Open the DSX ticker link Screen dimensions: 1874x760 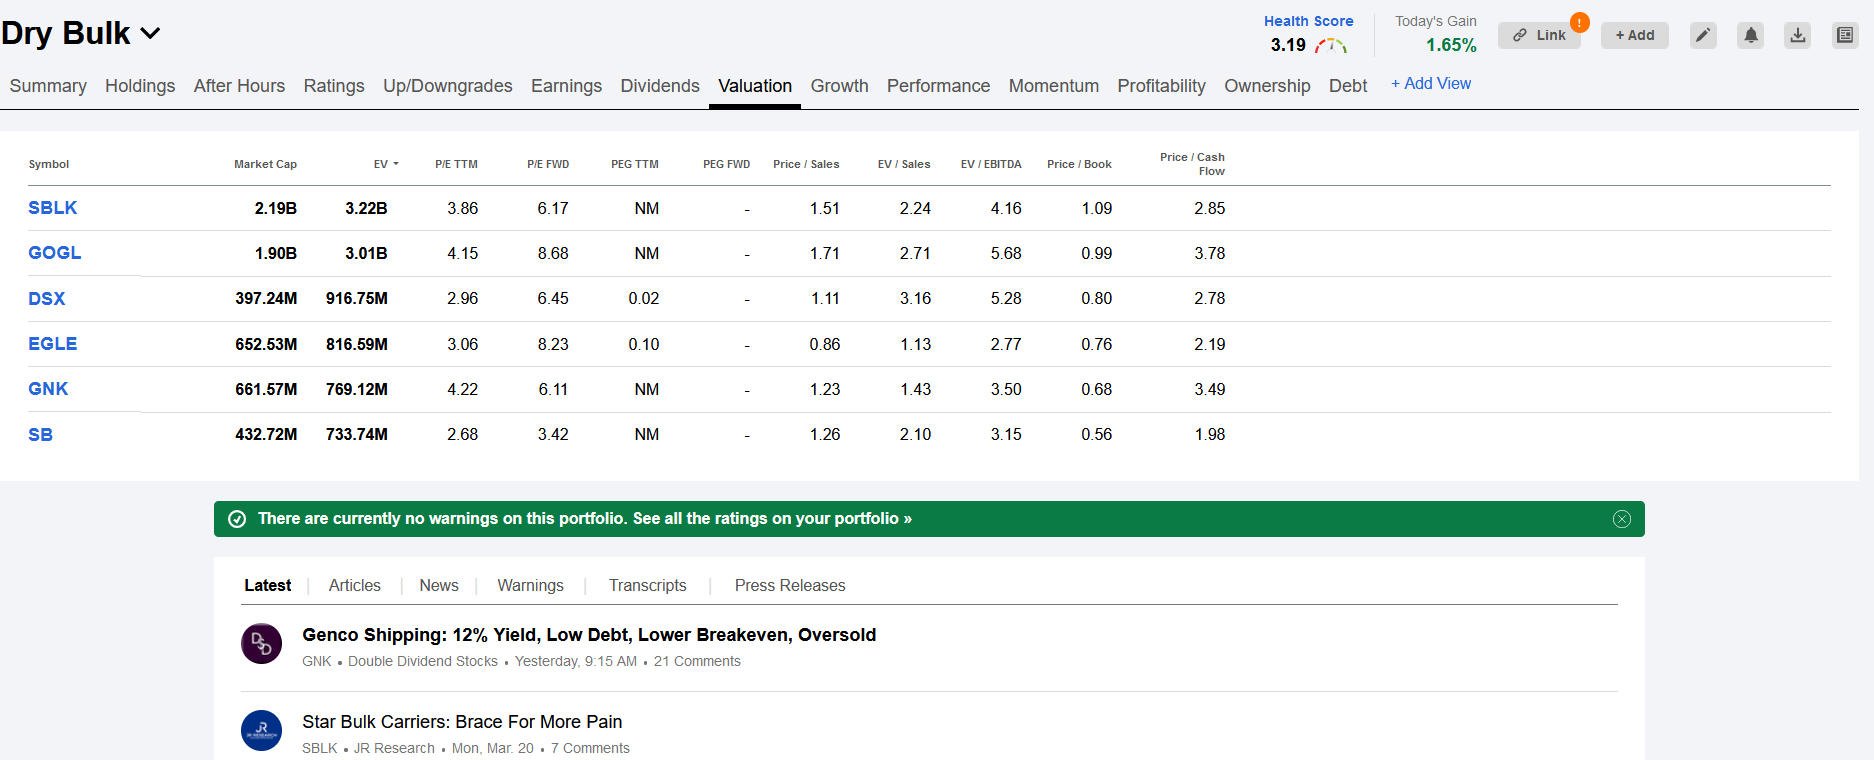tap(47, 299)
